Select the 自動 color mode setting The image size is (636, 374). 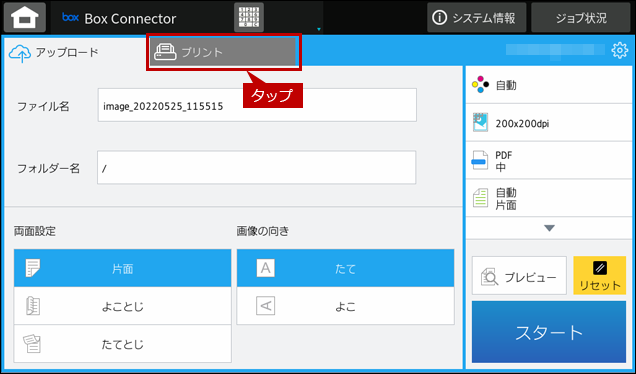pos(549,85)
